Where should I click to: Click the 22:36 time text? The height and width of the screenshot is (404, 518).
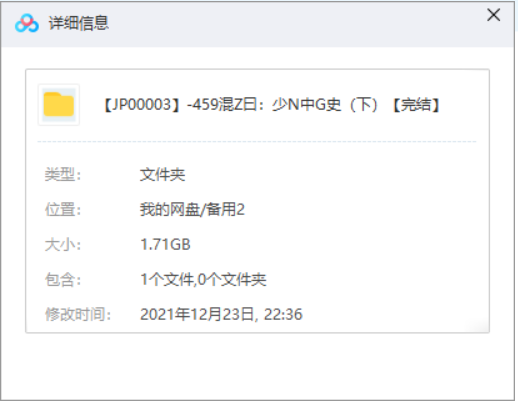[x=283, y=314]
